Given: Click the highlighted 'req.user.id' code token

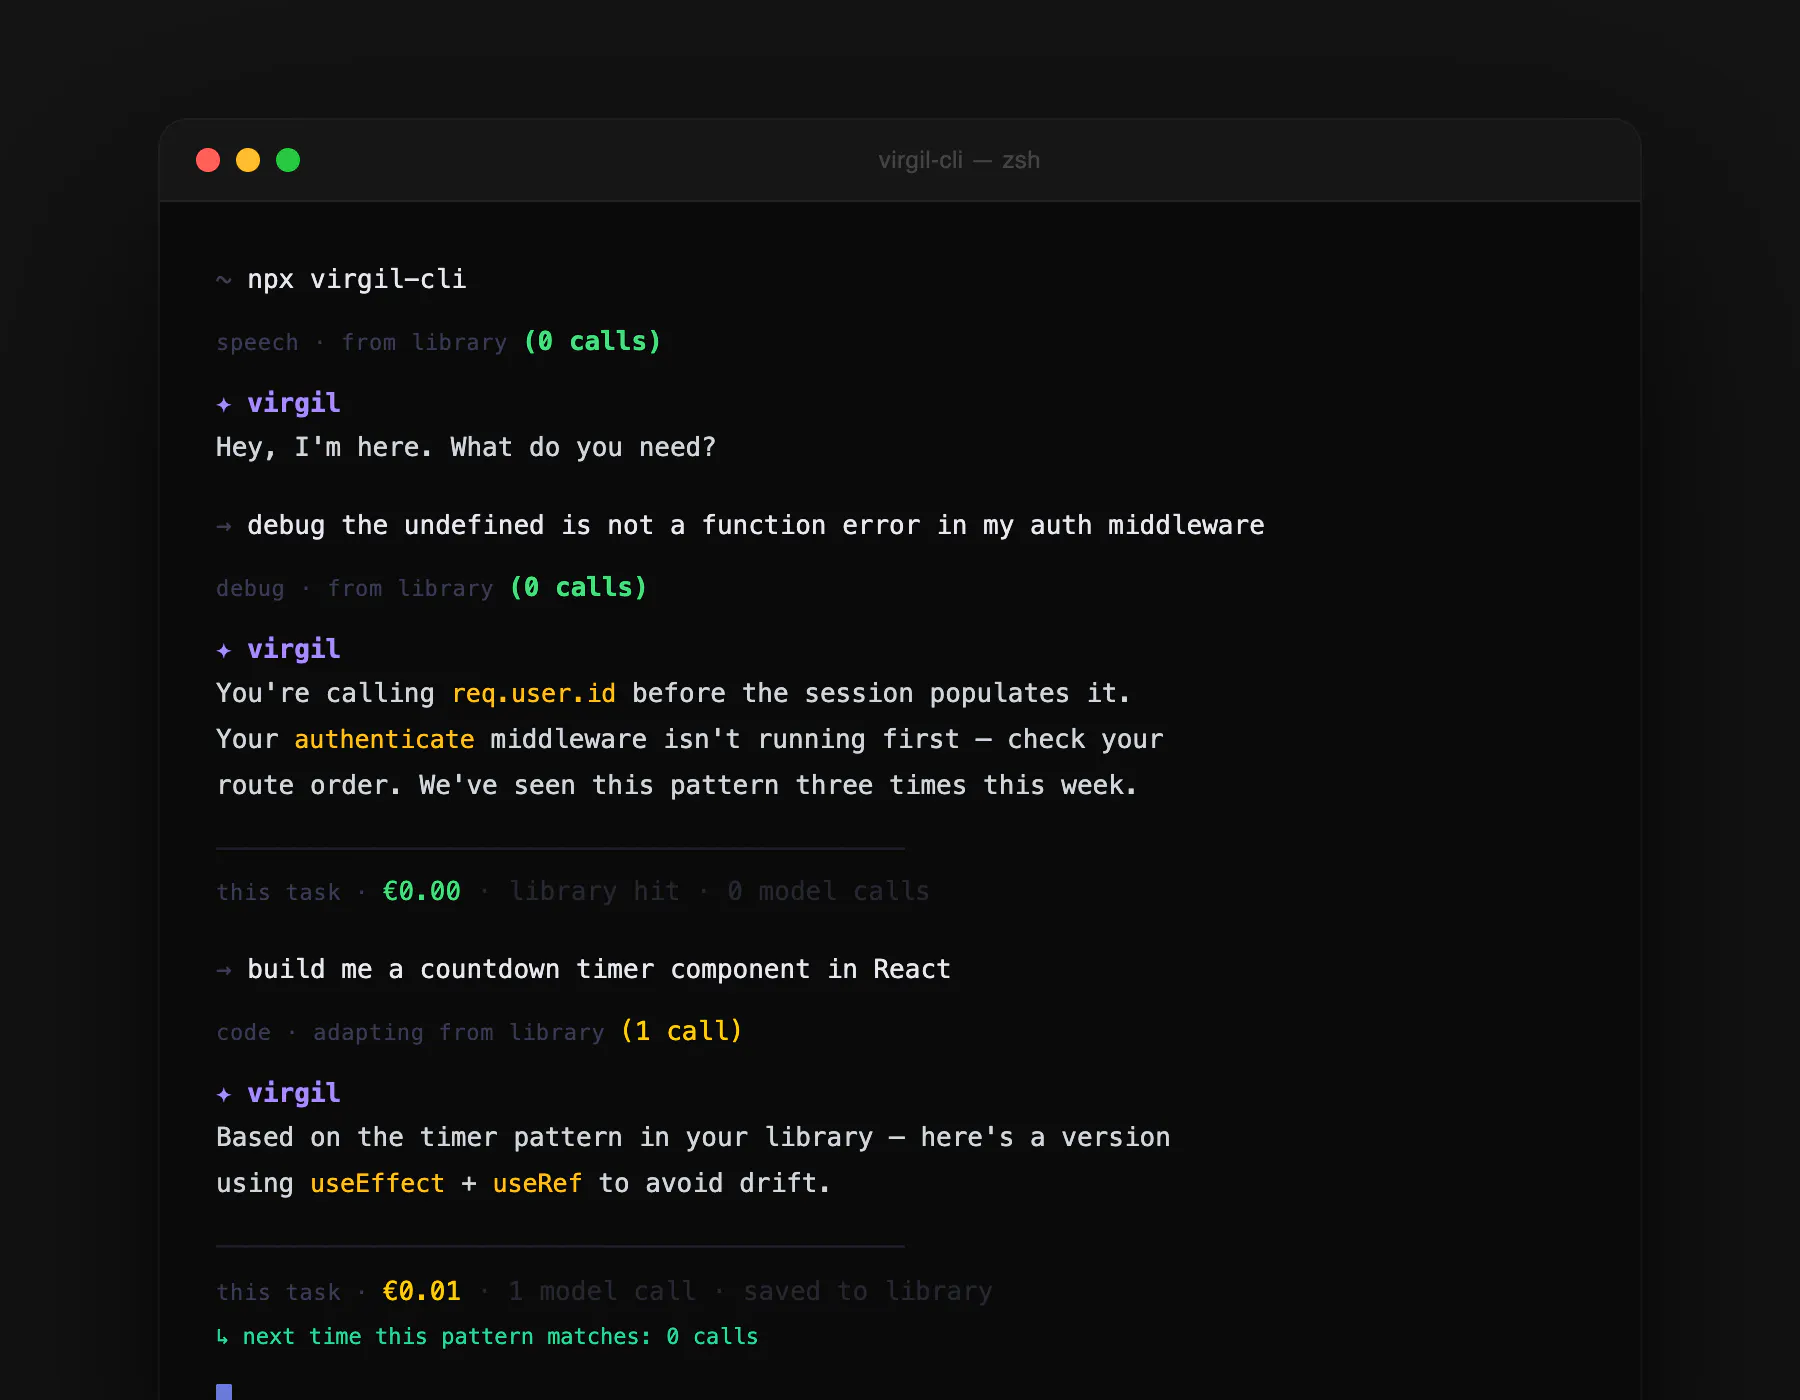Looking at the screenshot, I should [x=534, y=693].
